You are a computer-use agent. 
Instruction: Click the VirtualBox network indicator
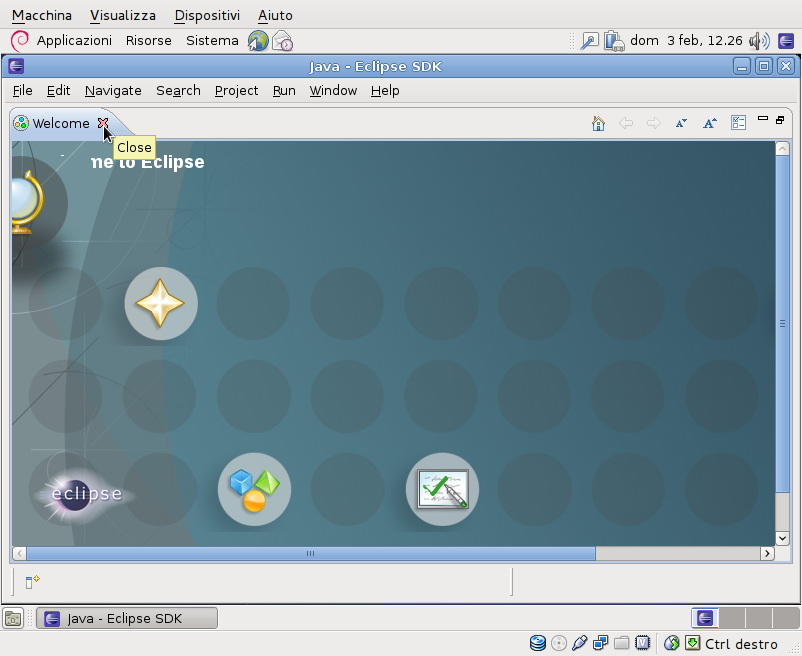click(x=600, y=643)
